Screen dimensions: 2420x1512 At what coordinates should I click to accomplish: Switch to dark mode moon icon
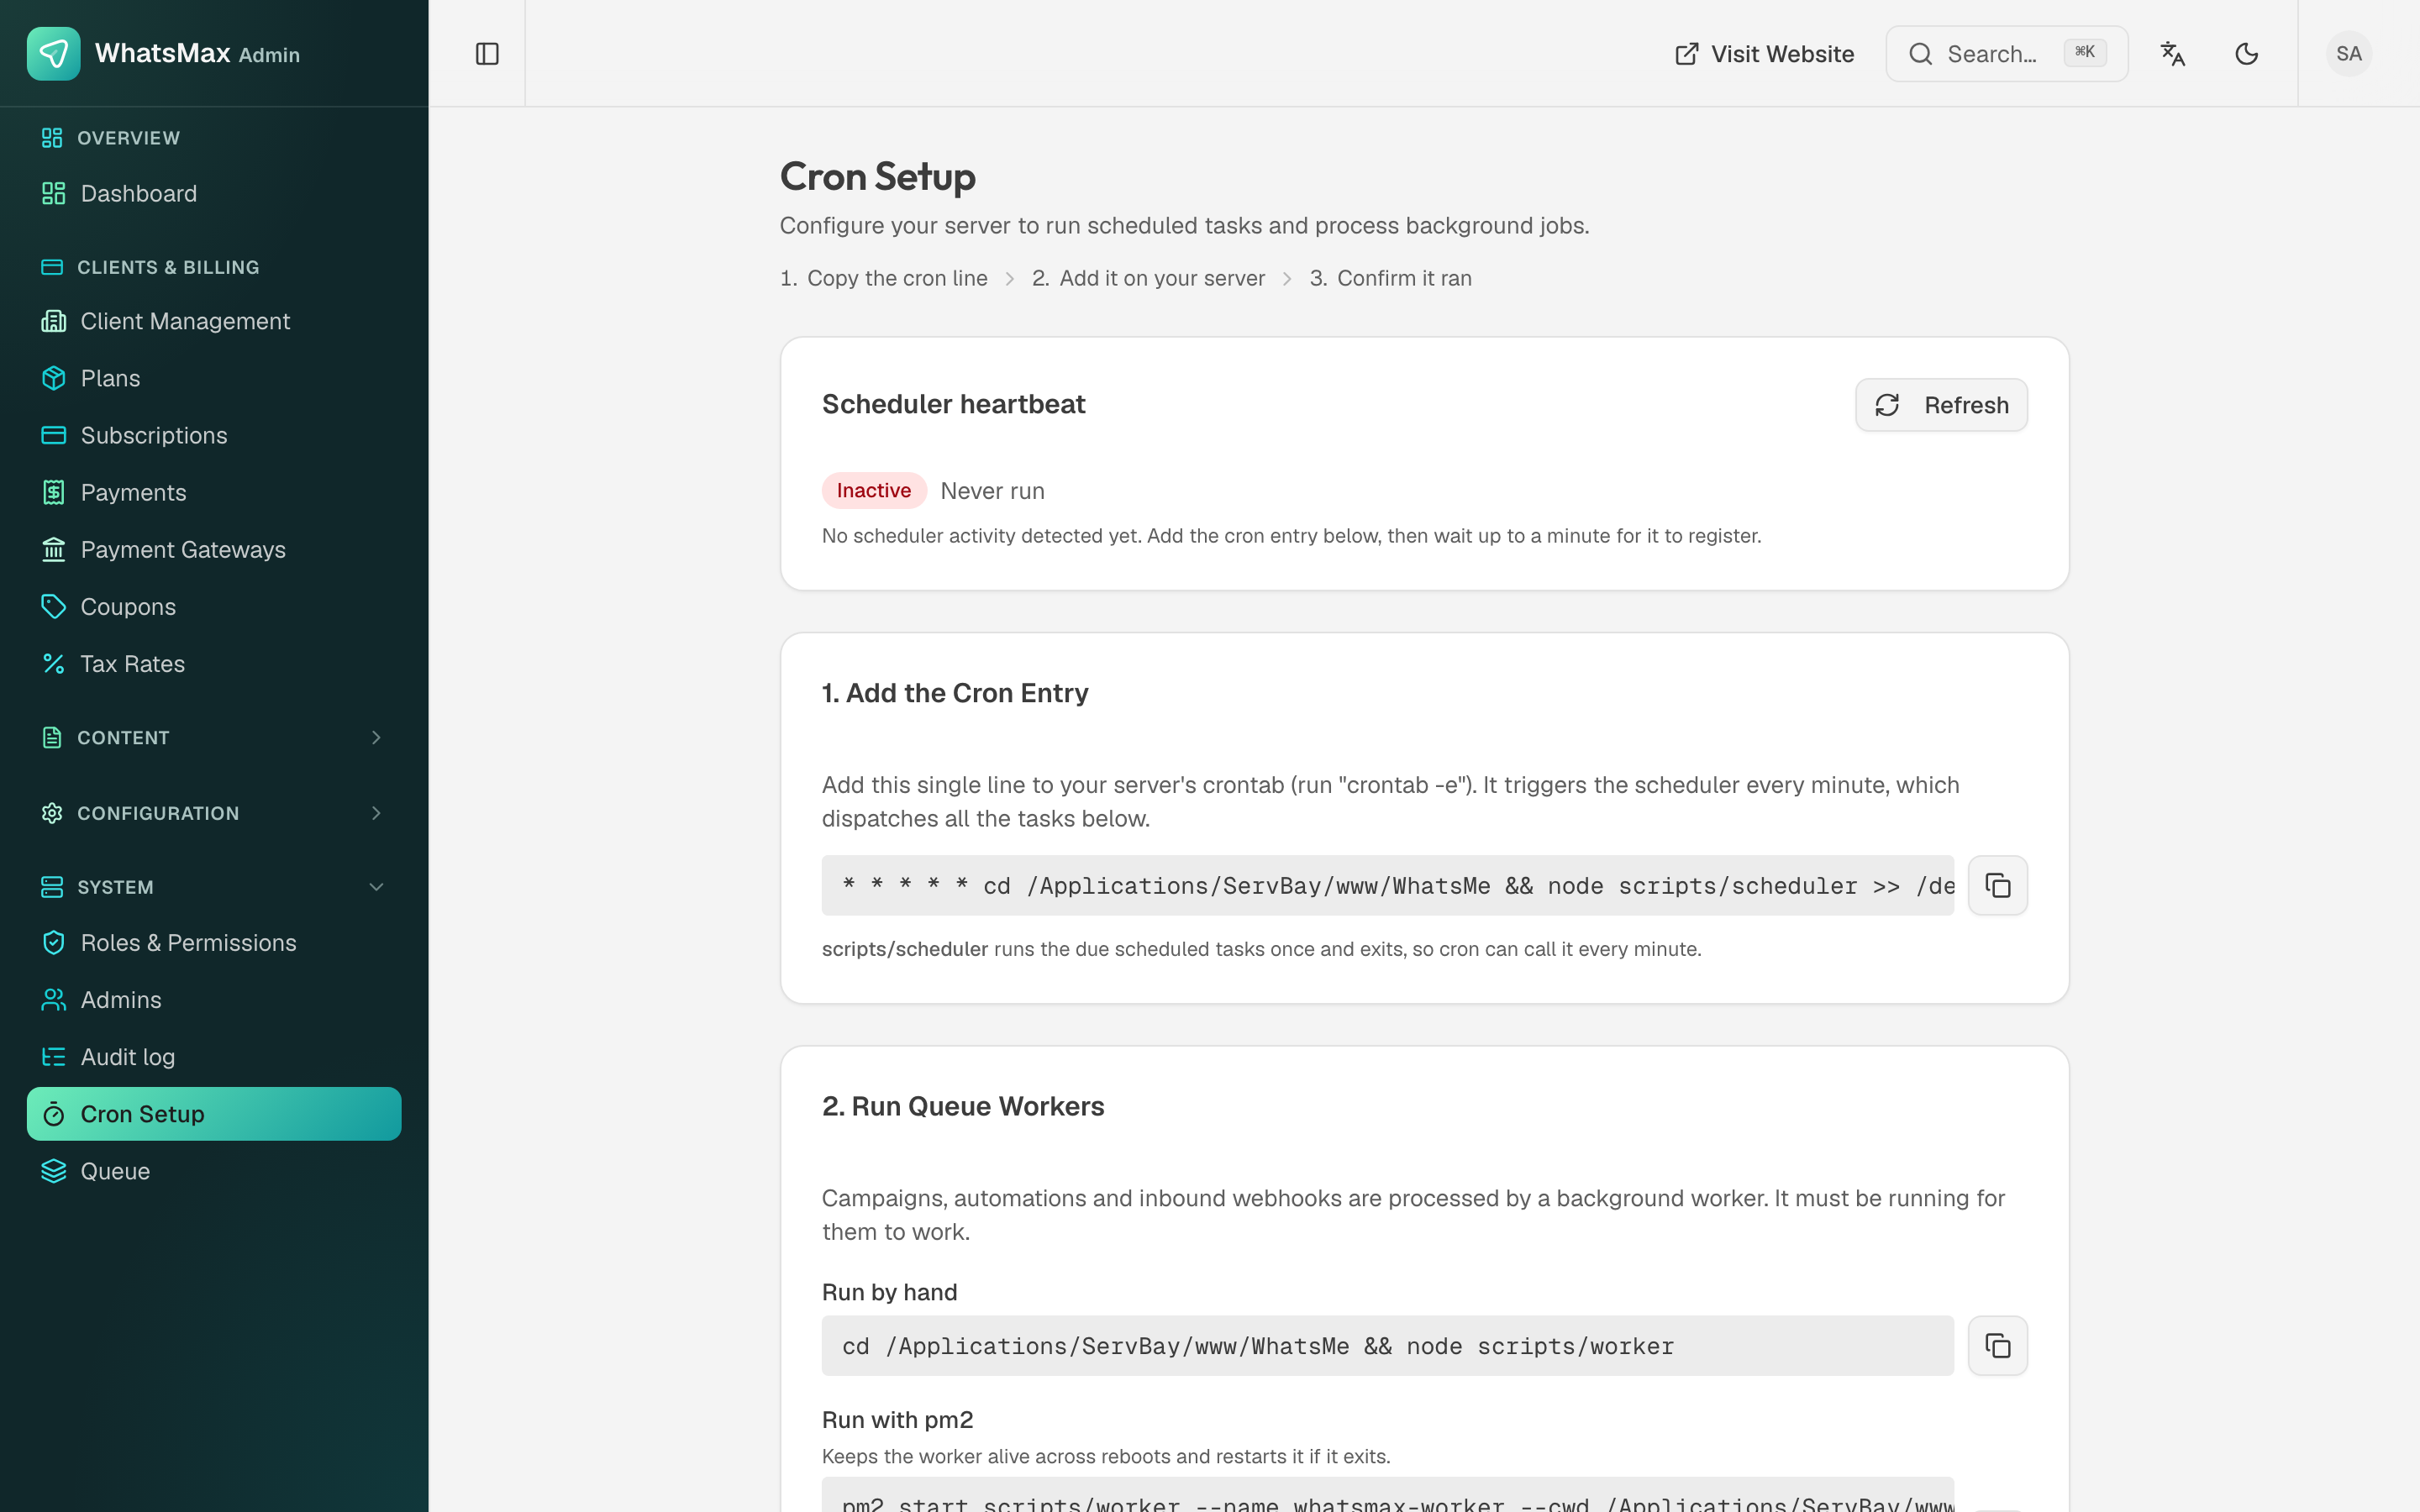[2246, 54]
